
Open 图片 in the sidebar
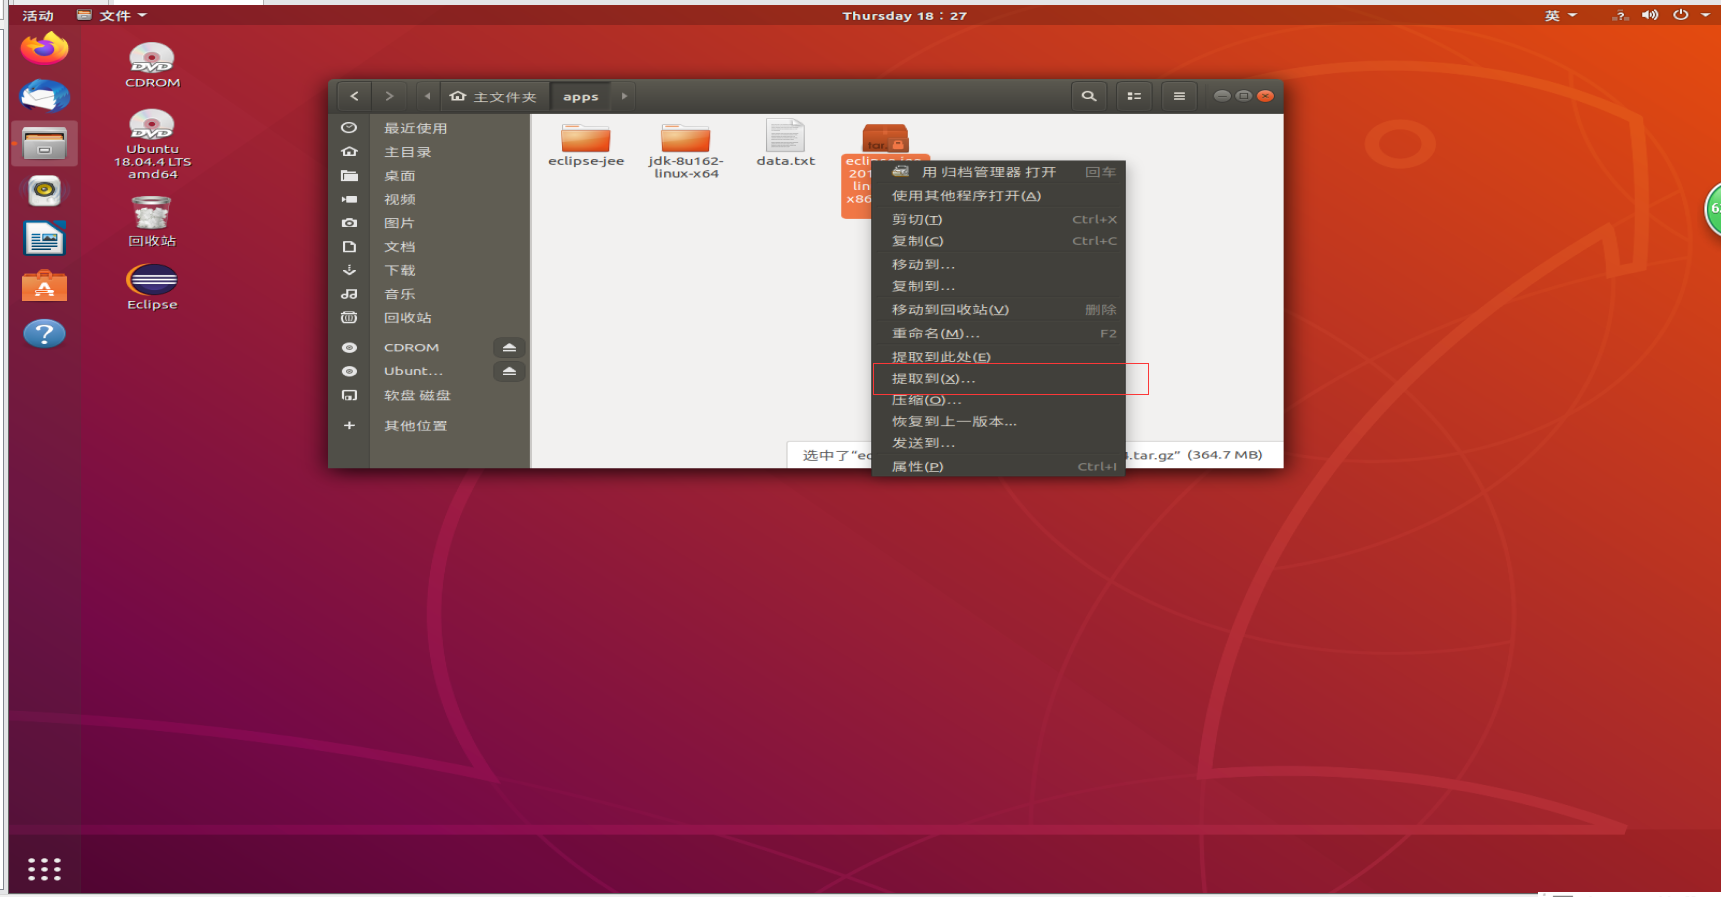pyautogui.click(x=430, y=223)
